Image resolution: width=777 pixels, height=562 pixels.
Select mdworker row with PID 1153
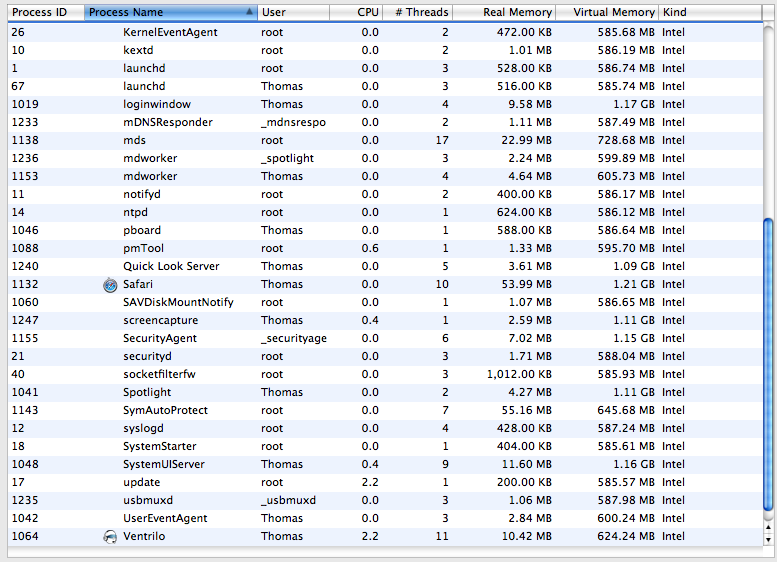coord(385,176)
